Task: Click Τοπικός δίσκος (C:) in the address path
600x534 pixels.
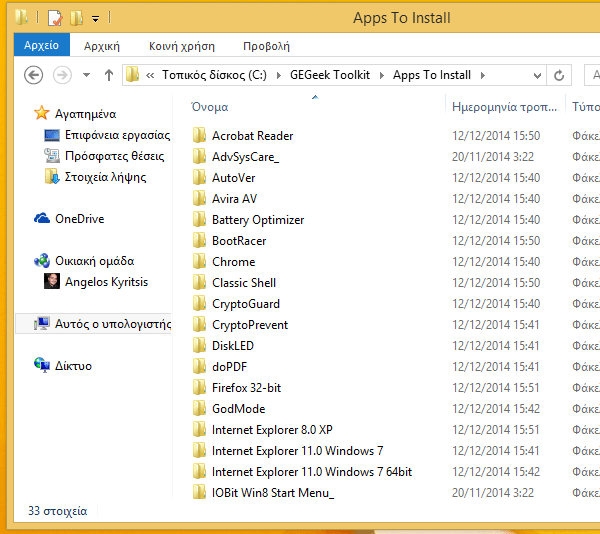Action: tap(214, 75)
